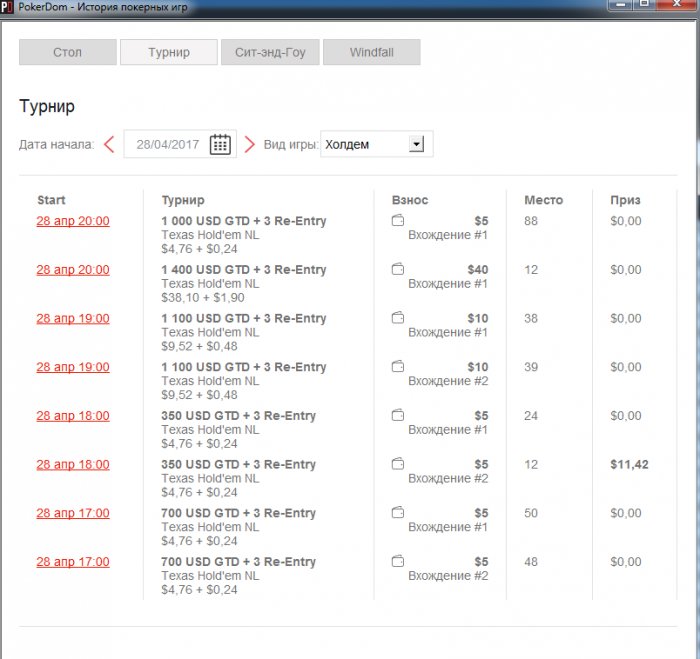The image size is (700, 659).
Task: Click the Start column header
Action: [x=51, y=200]
